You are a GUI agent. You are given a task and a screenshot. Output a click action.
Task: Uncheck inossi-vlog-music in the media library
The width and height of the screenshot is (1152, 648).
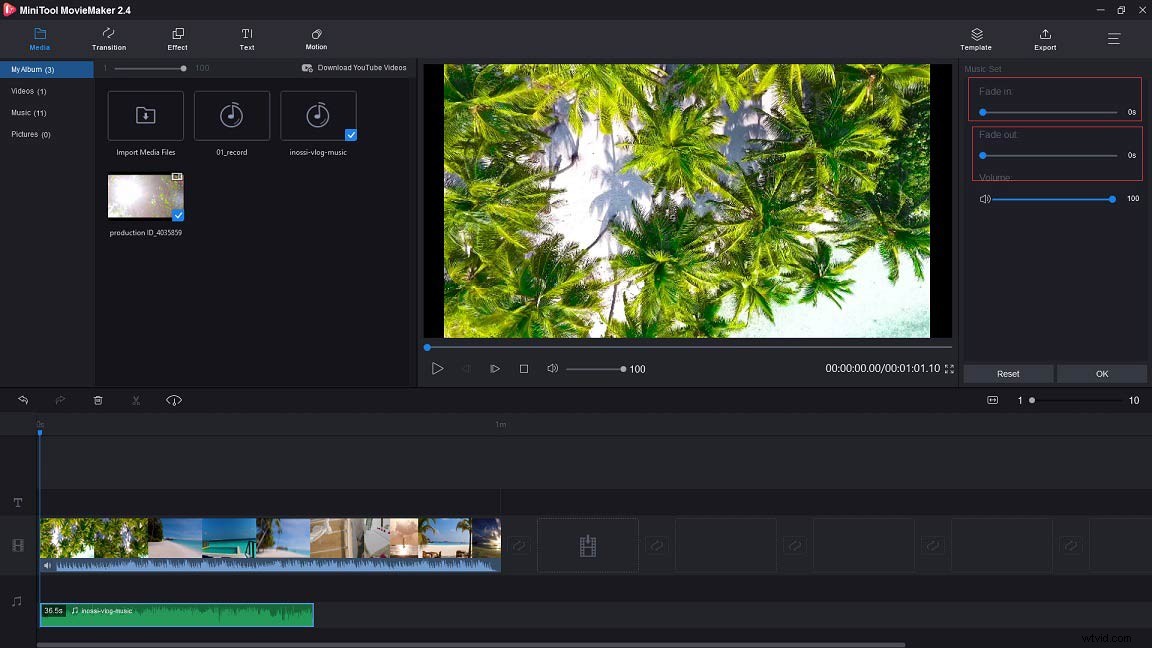point(351,133)
